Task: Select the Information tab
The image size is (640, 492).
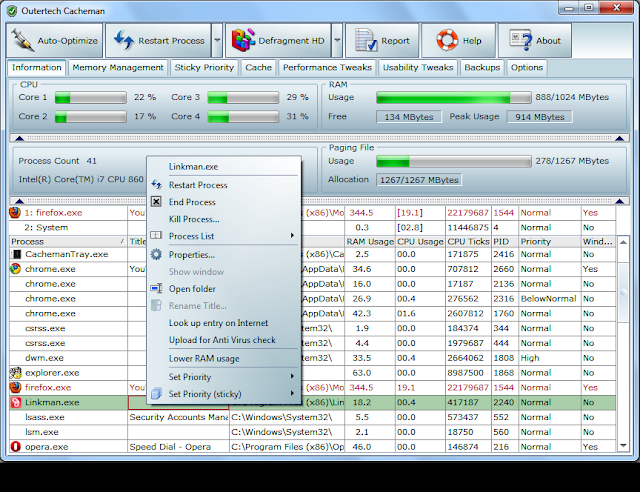Action: coord(36,68)
